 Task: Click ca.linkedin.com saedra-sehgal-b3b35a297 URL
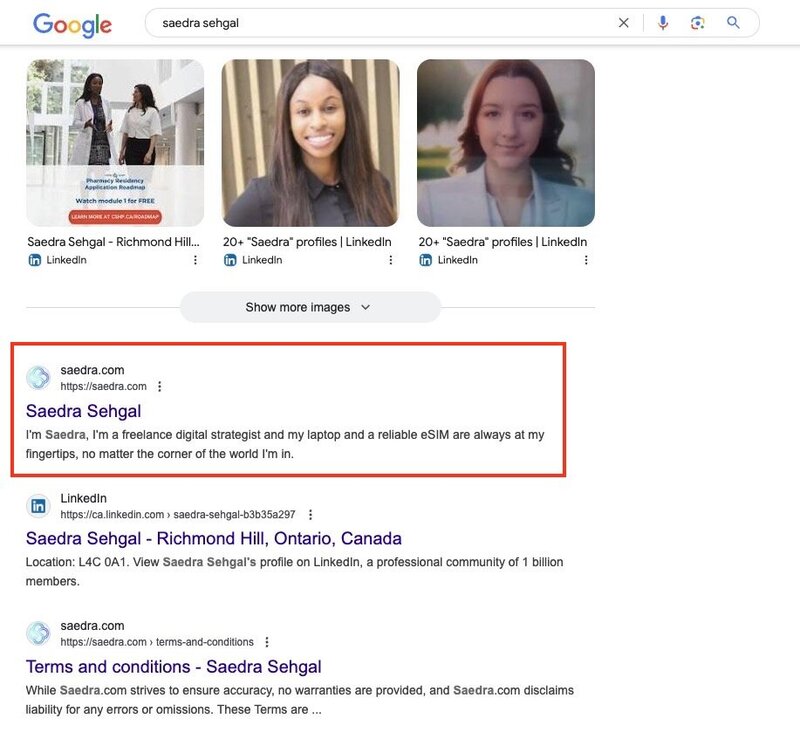pos(178,514)
